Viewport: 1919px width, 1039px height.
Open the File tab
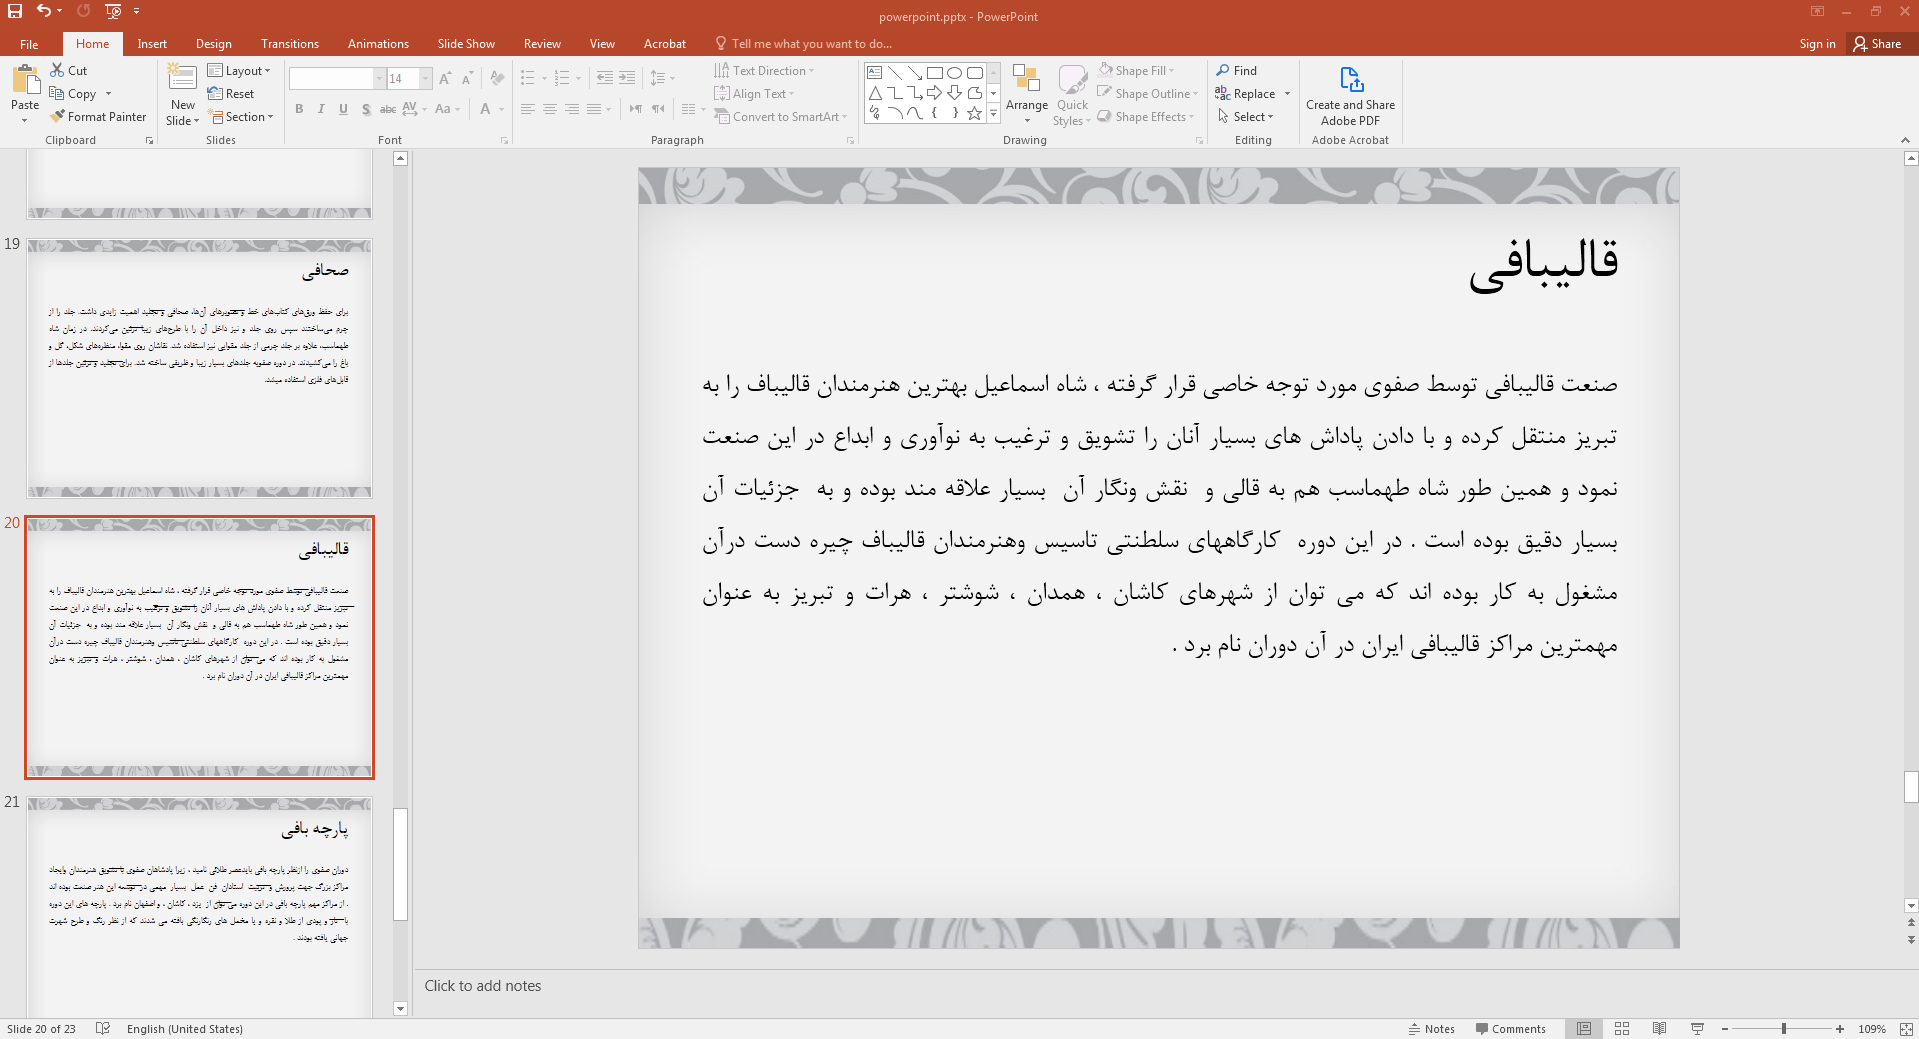[29, 44]
